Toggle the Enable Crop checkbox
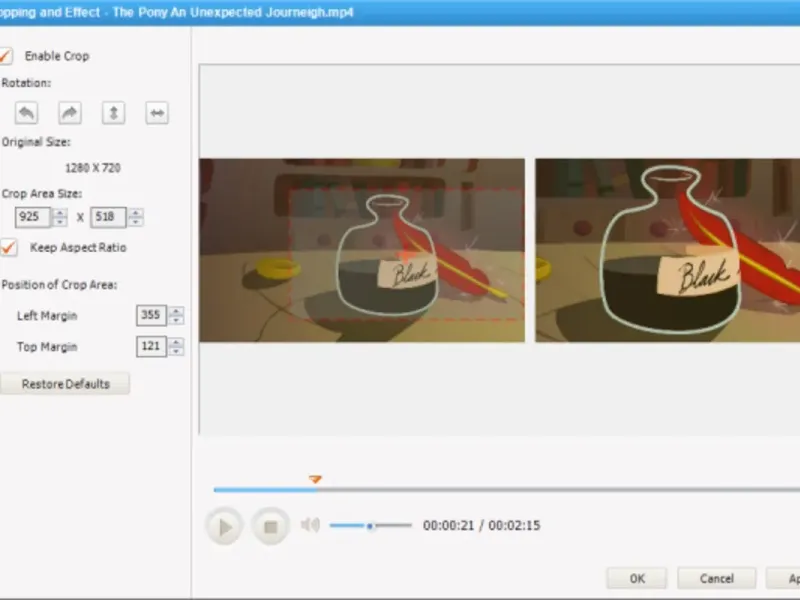 coord(6,56)
